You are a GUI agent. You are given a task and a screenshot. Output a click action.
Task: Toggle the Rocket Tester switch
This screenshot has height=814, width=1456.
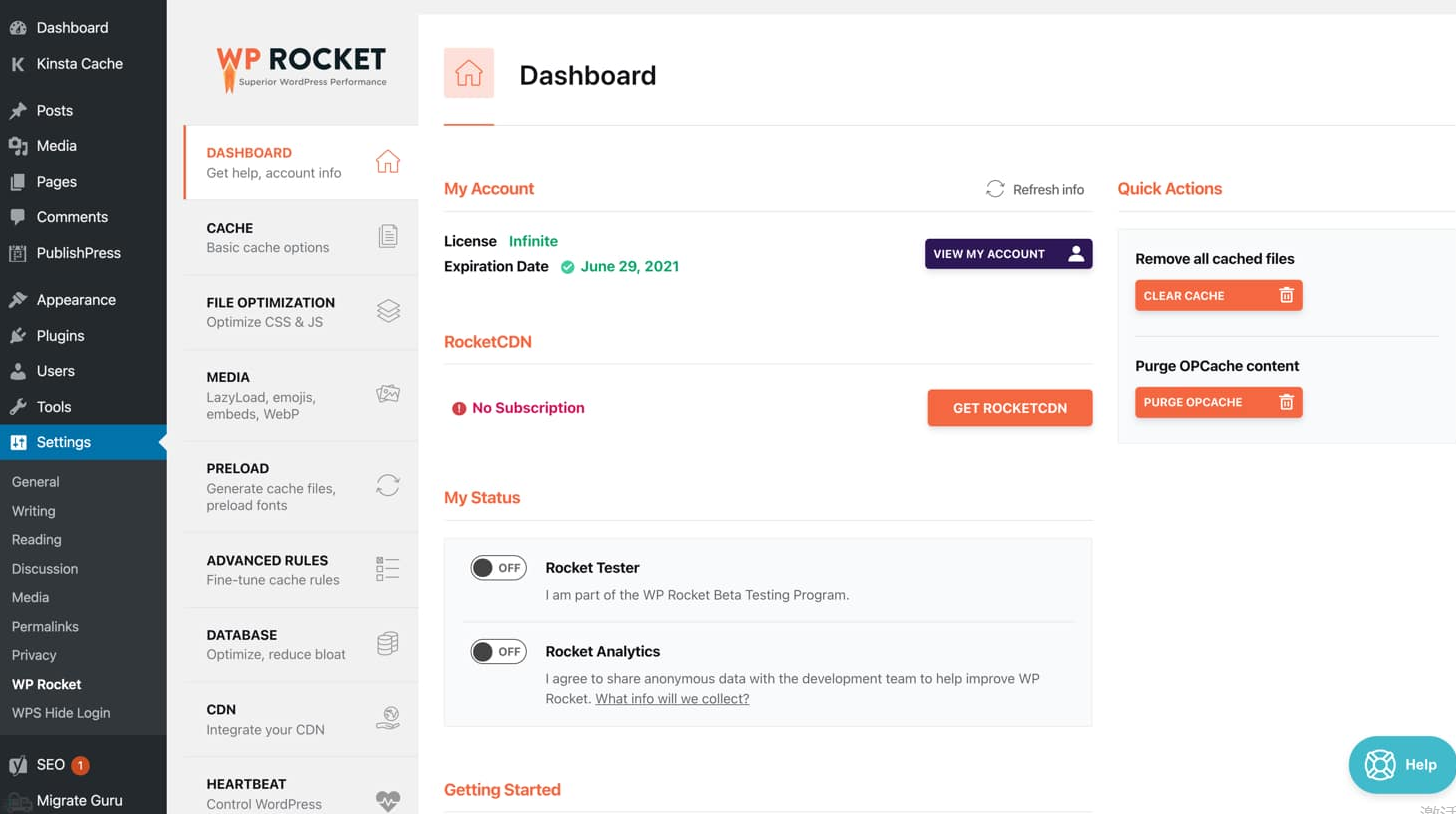point(498,568)
